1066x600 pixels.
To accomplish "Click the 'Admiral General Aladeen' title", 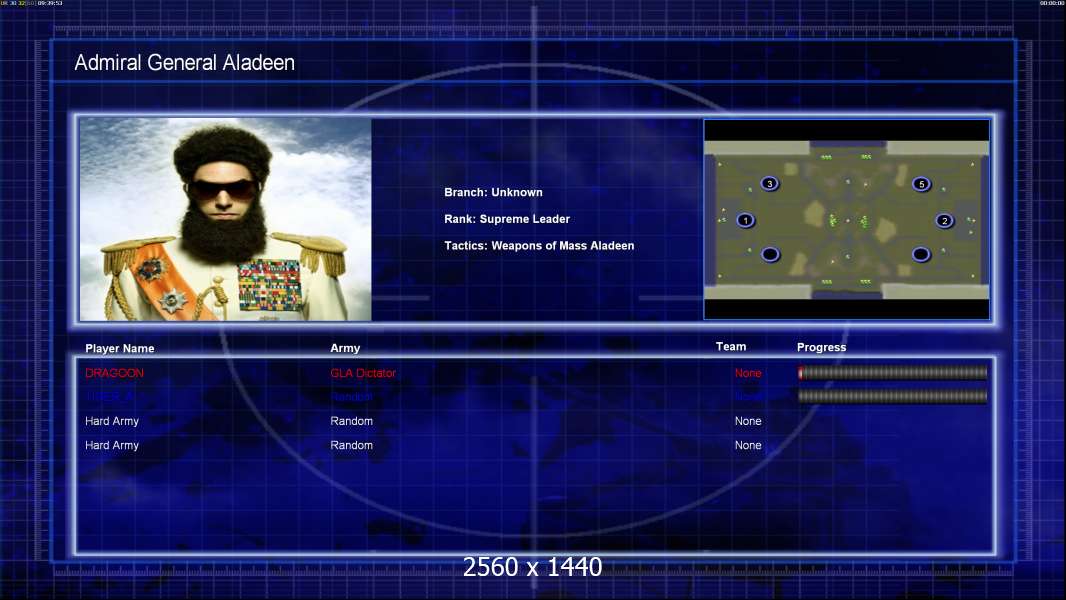I will pyautogui.click(x=184, y=63).
